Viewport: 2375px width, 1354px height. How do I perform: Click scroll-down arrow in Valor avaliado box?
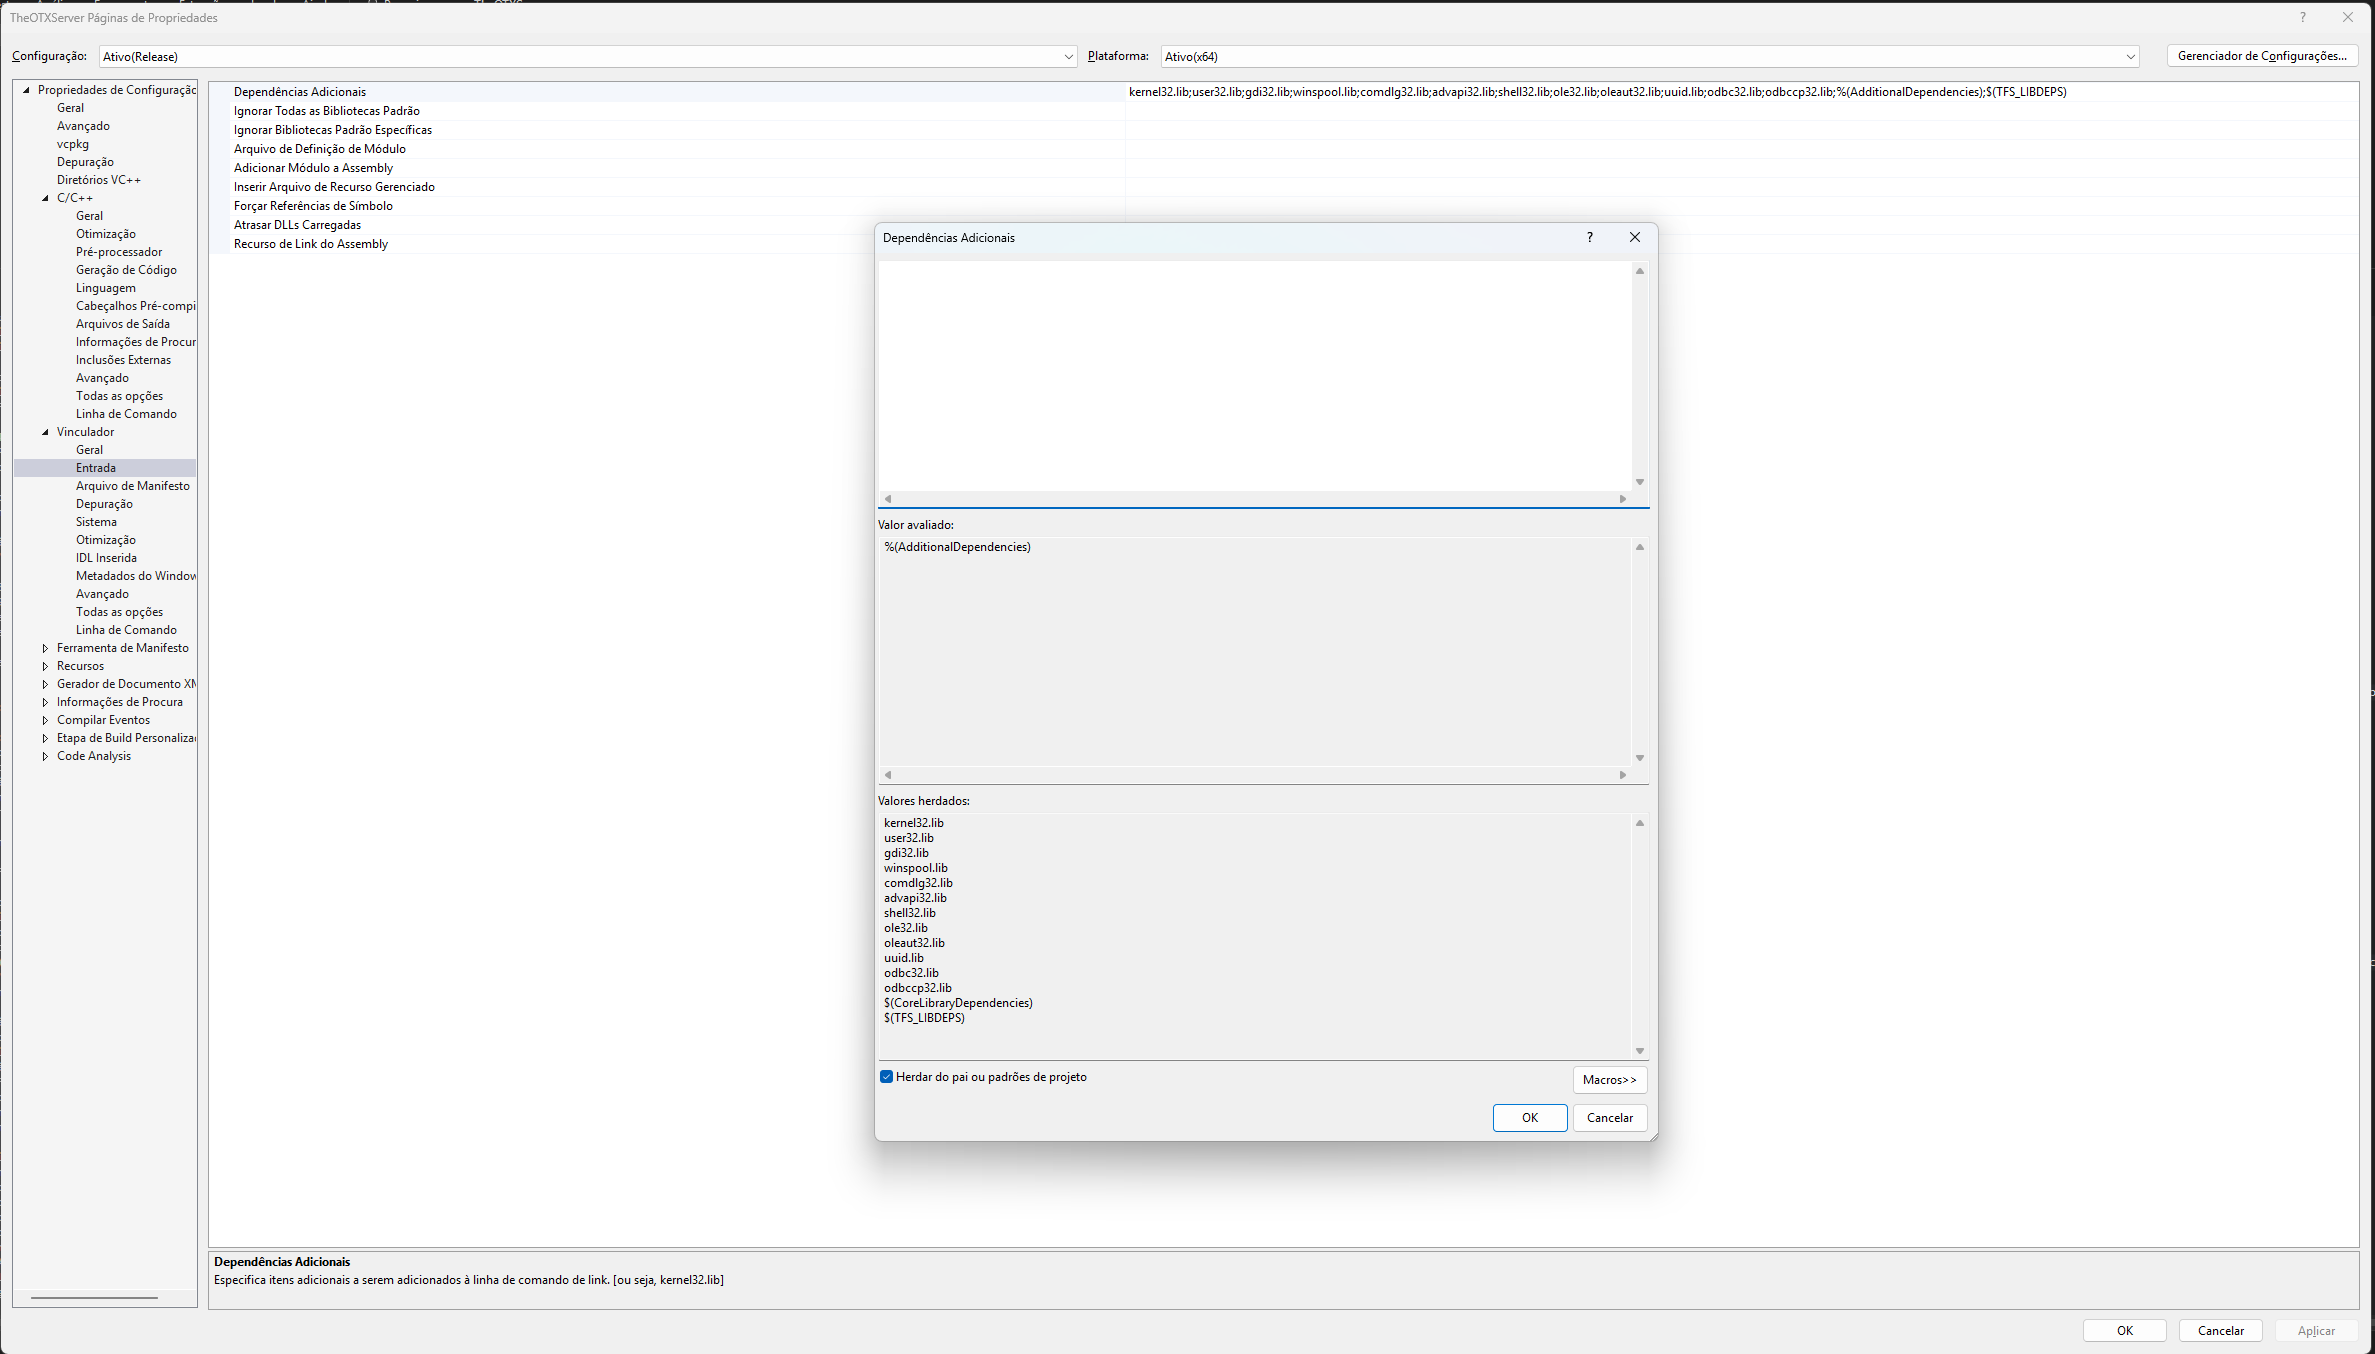coord(1640,758)
